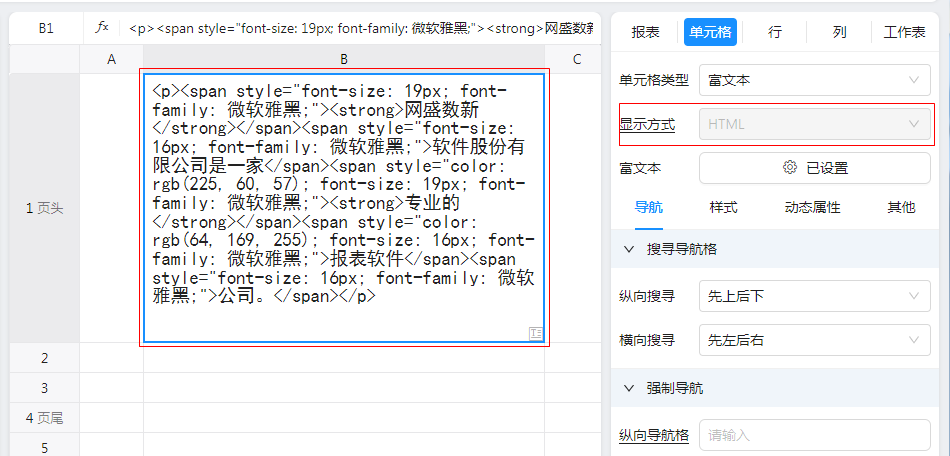950x456 pixels.
Task: Open the 显示方式 HTML dropdown
Action: pyautogui.click(x=814, y=124)
